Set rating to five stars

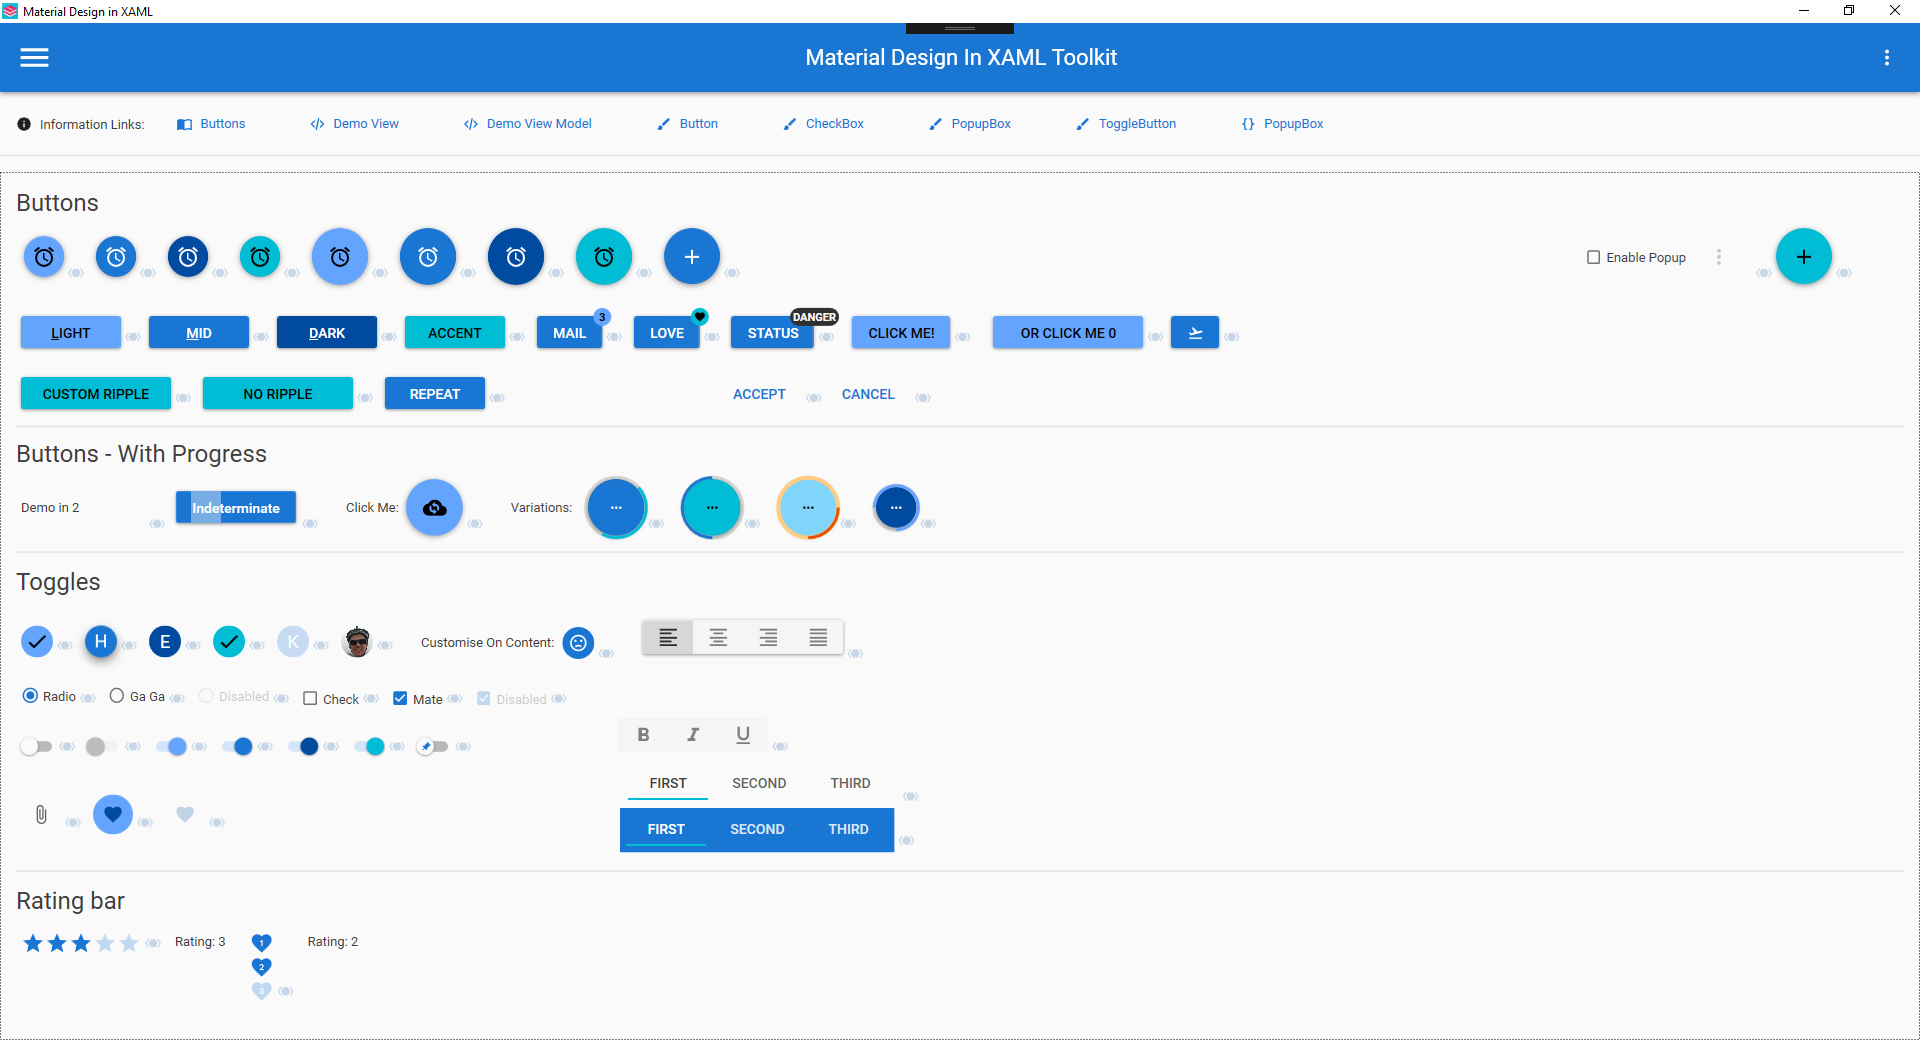coord(130,942)
